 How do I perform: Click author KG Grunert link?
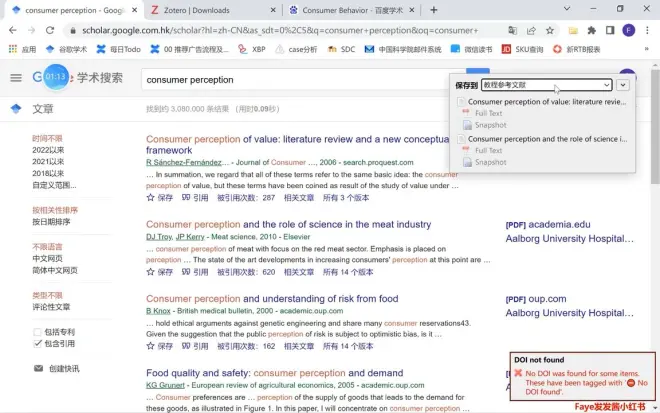165,386
